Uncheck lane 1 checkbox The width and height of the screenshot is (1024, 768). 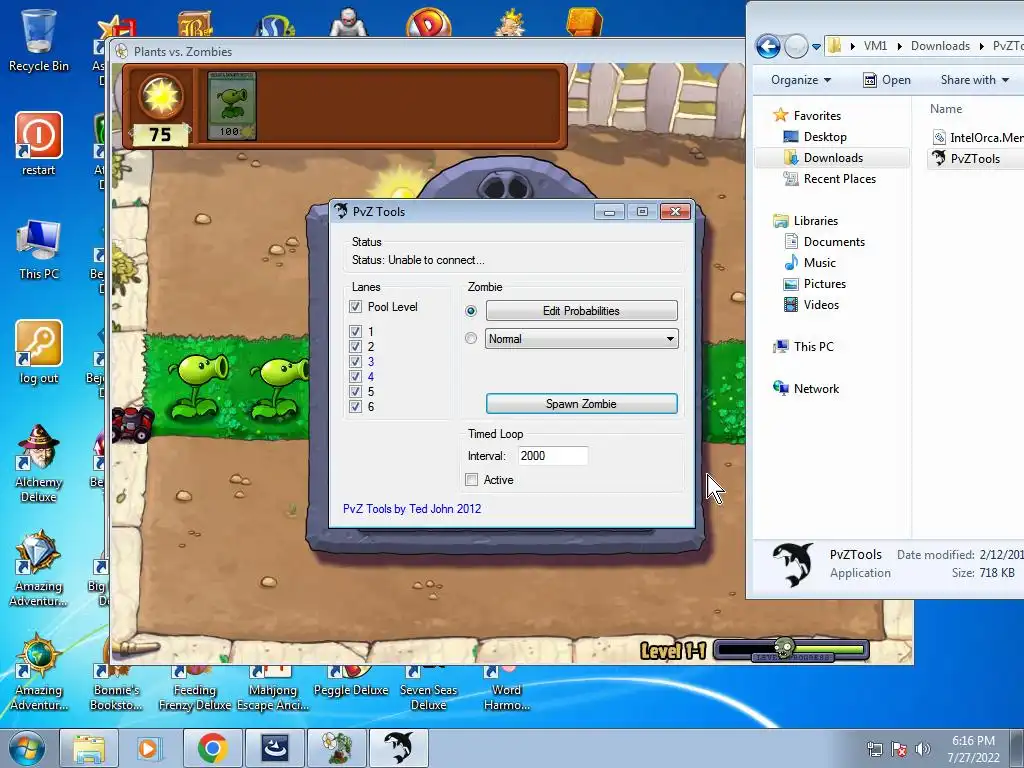pos(355,331)
